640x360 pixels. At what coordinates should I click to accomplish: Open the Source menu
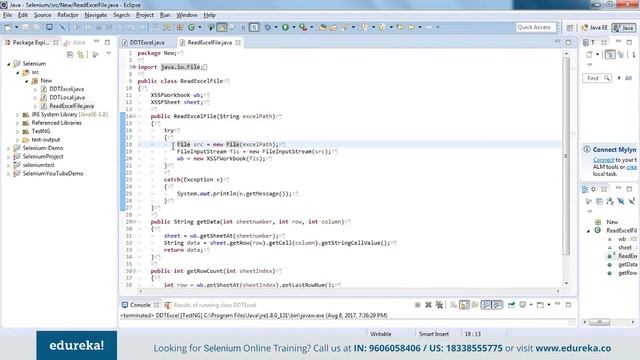click(x=42, y=15)
